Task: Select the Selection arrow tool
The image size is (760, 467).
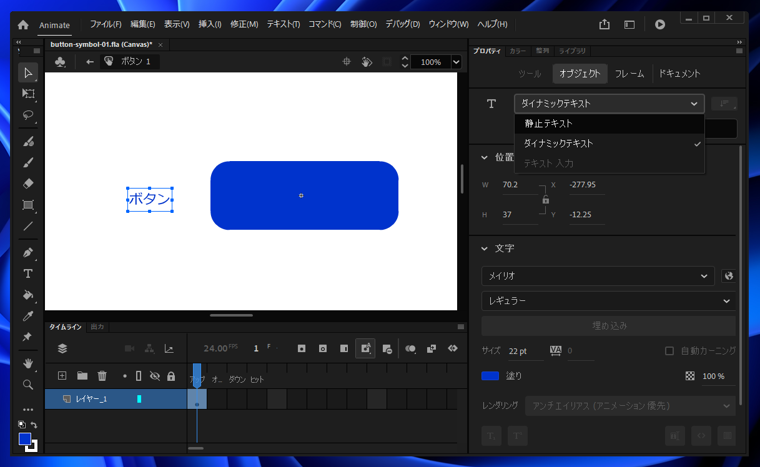Action: click(x=28, y=73)
